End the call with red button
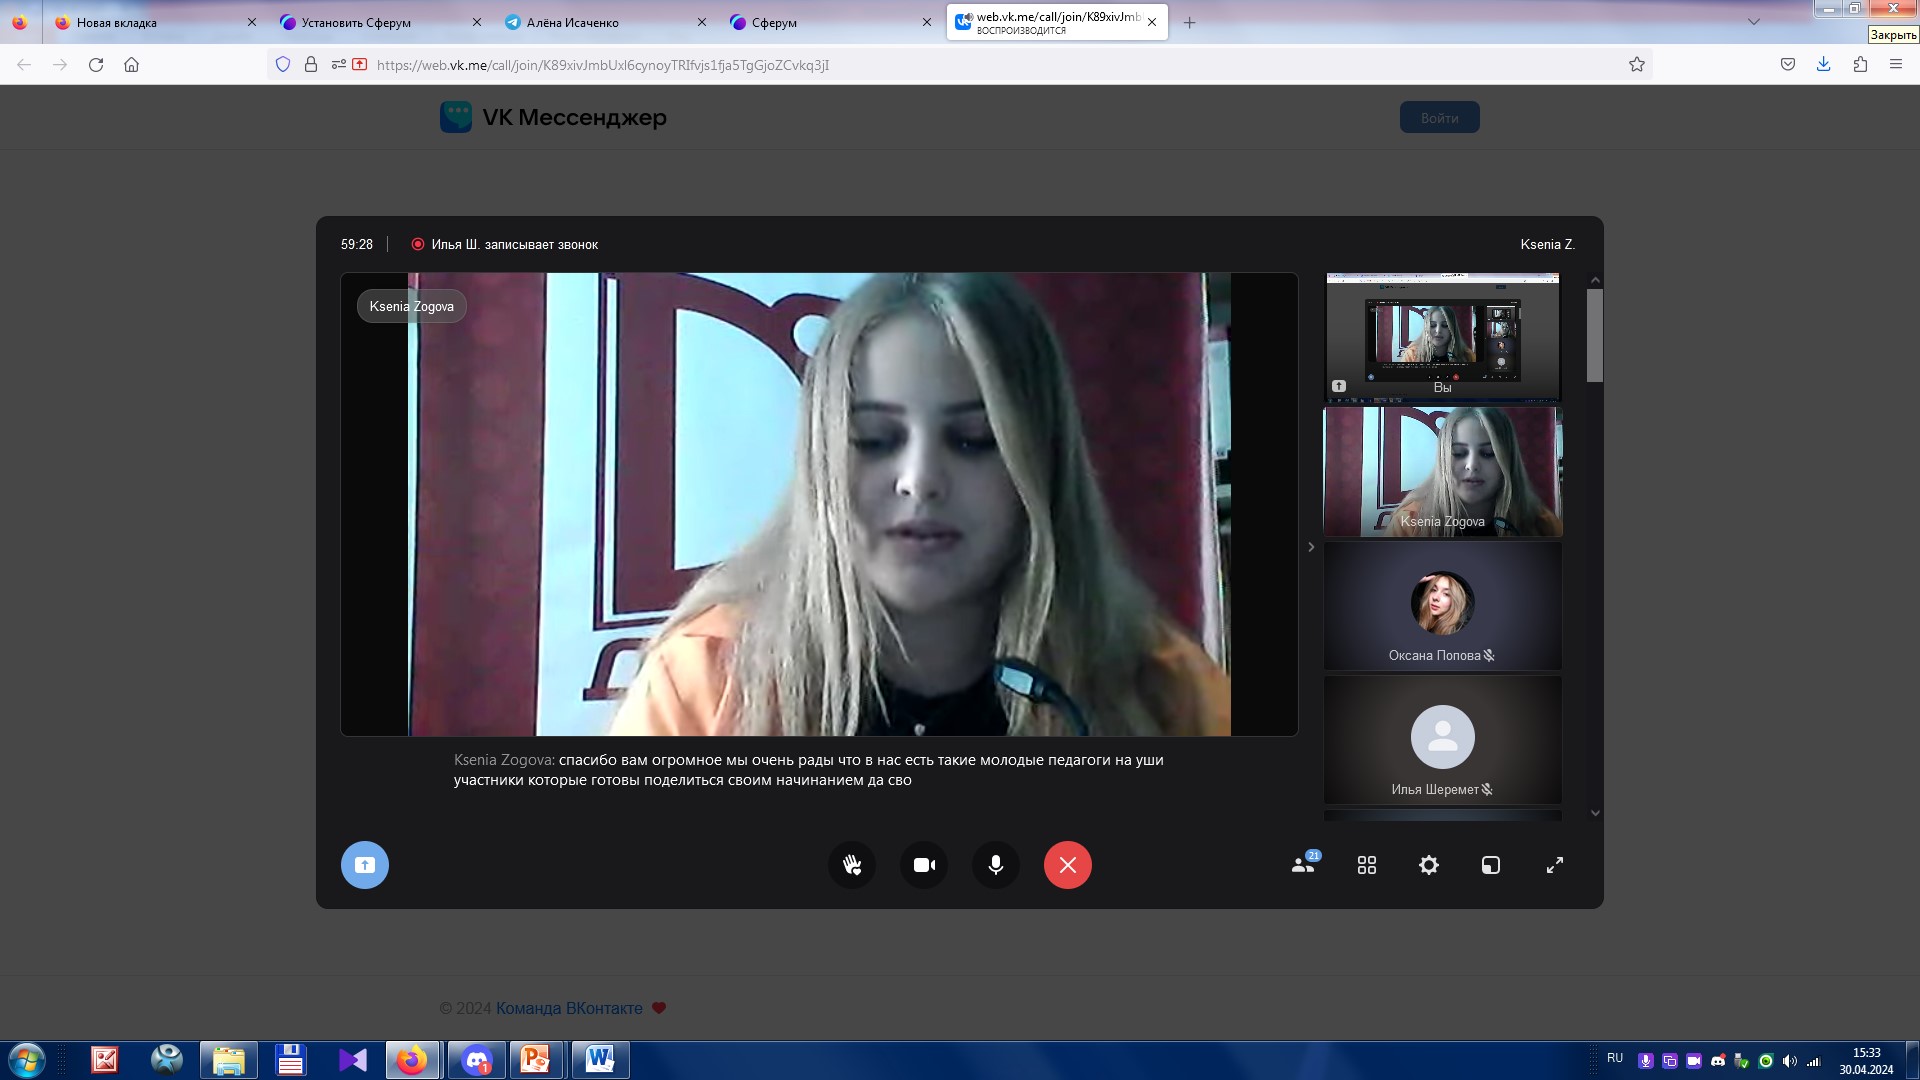Image resolution: width=1920 pixels, height=1080 pixels. pos(1068,865)
